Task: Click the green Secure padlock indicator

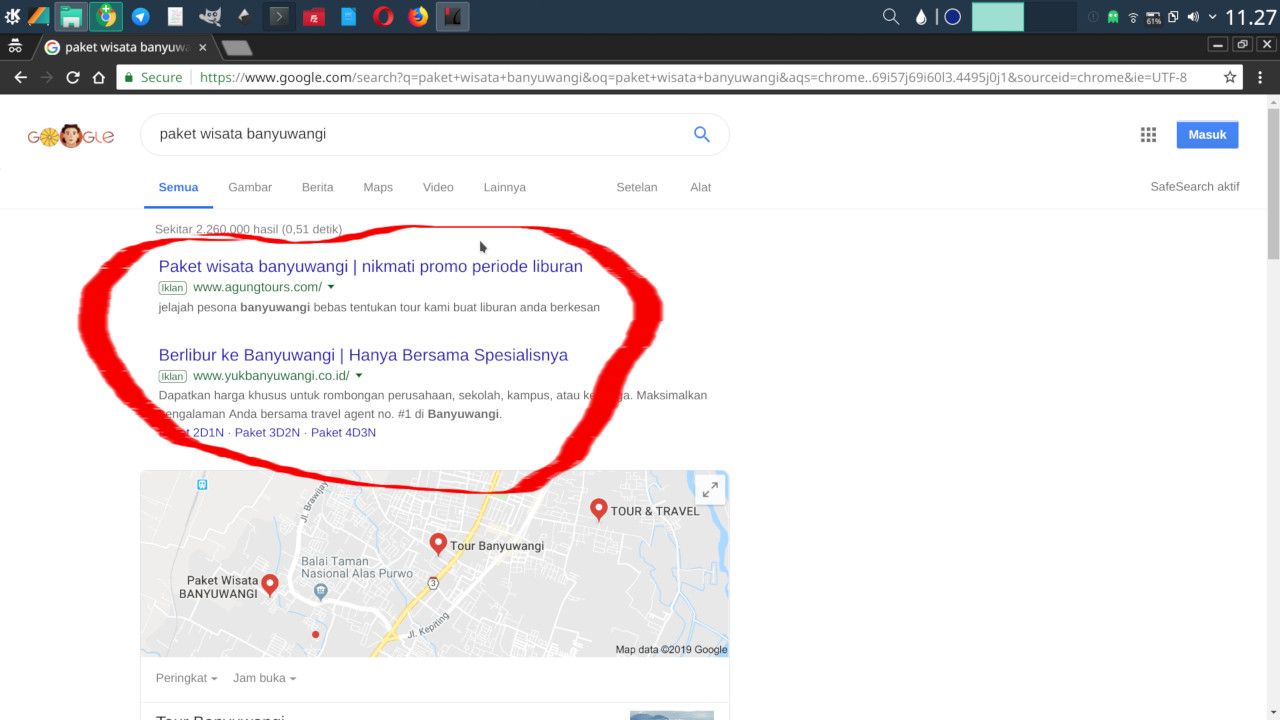Action: [x=153, y=77]
